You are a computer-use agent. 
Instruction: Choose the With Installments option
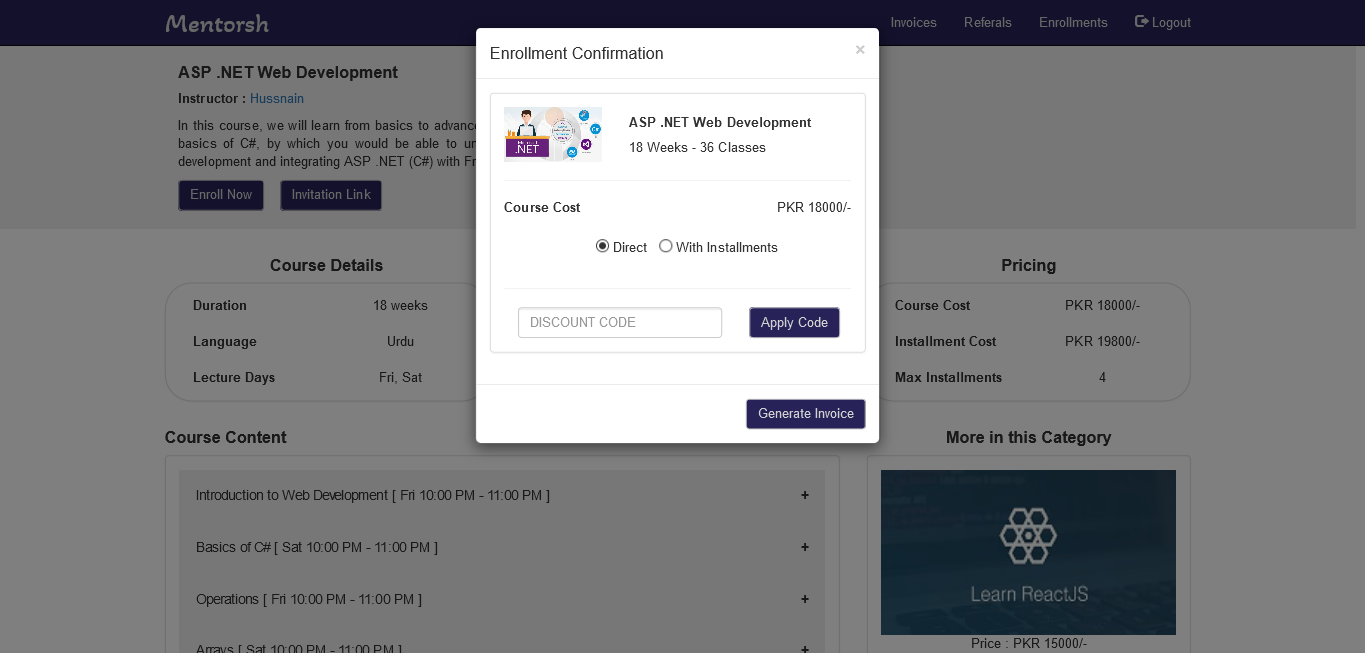tap(666, 246)
